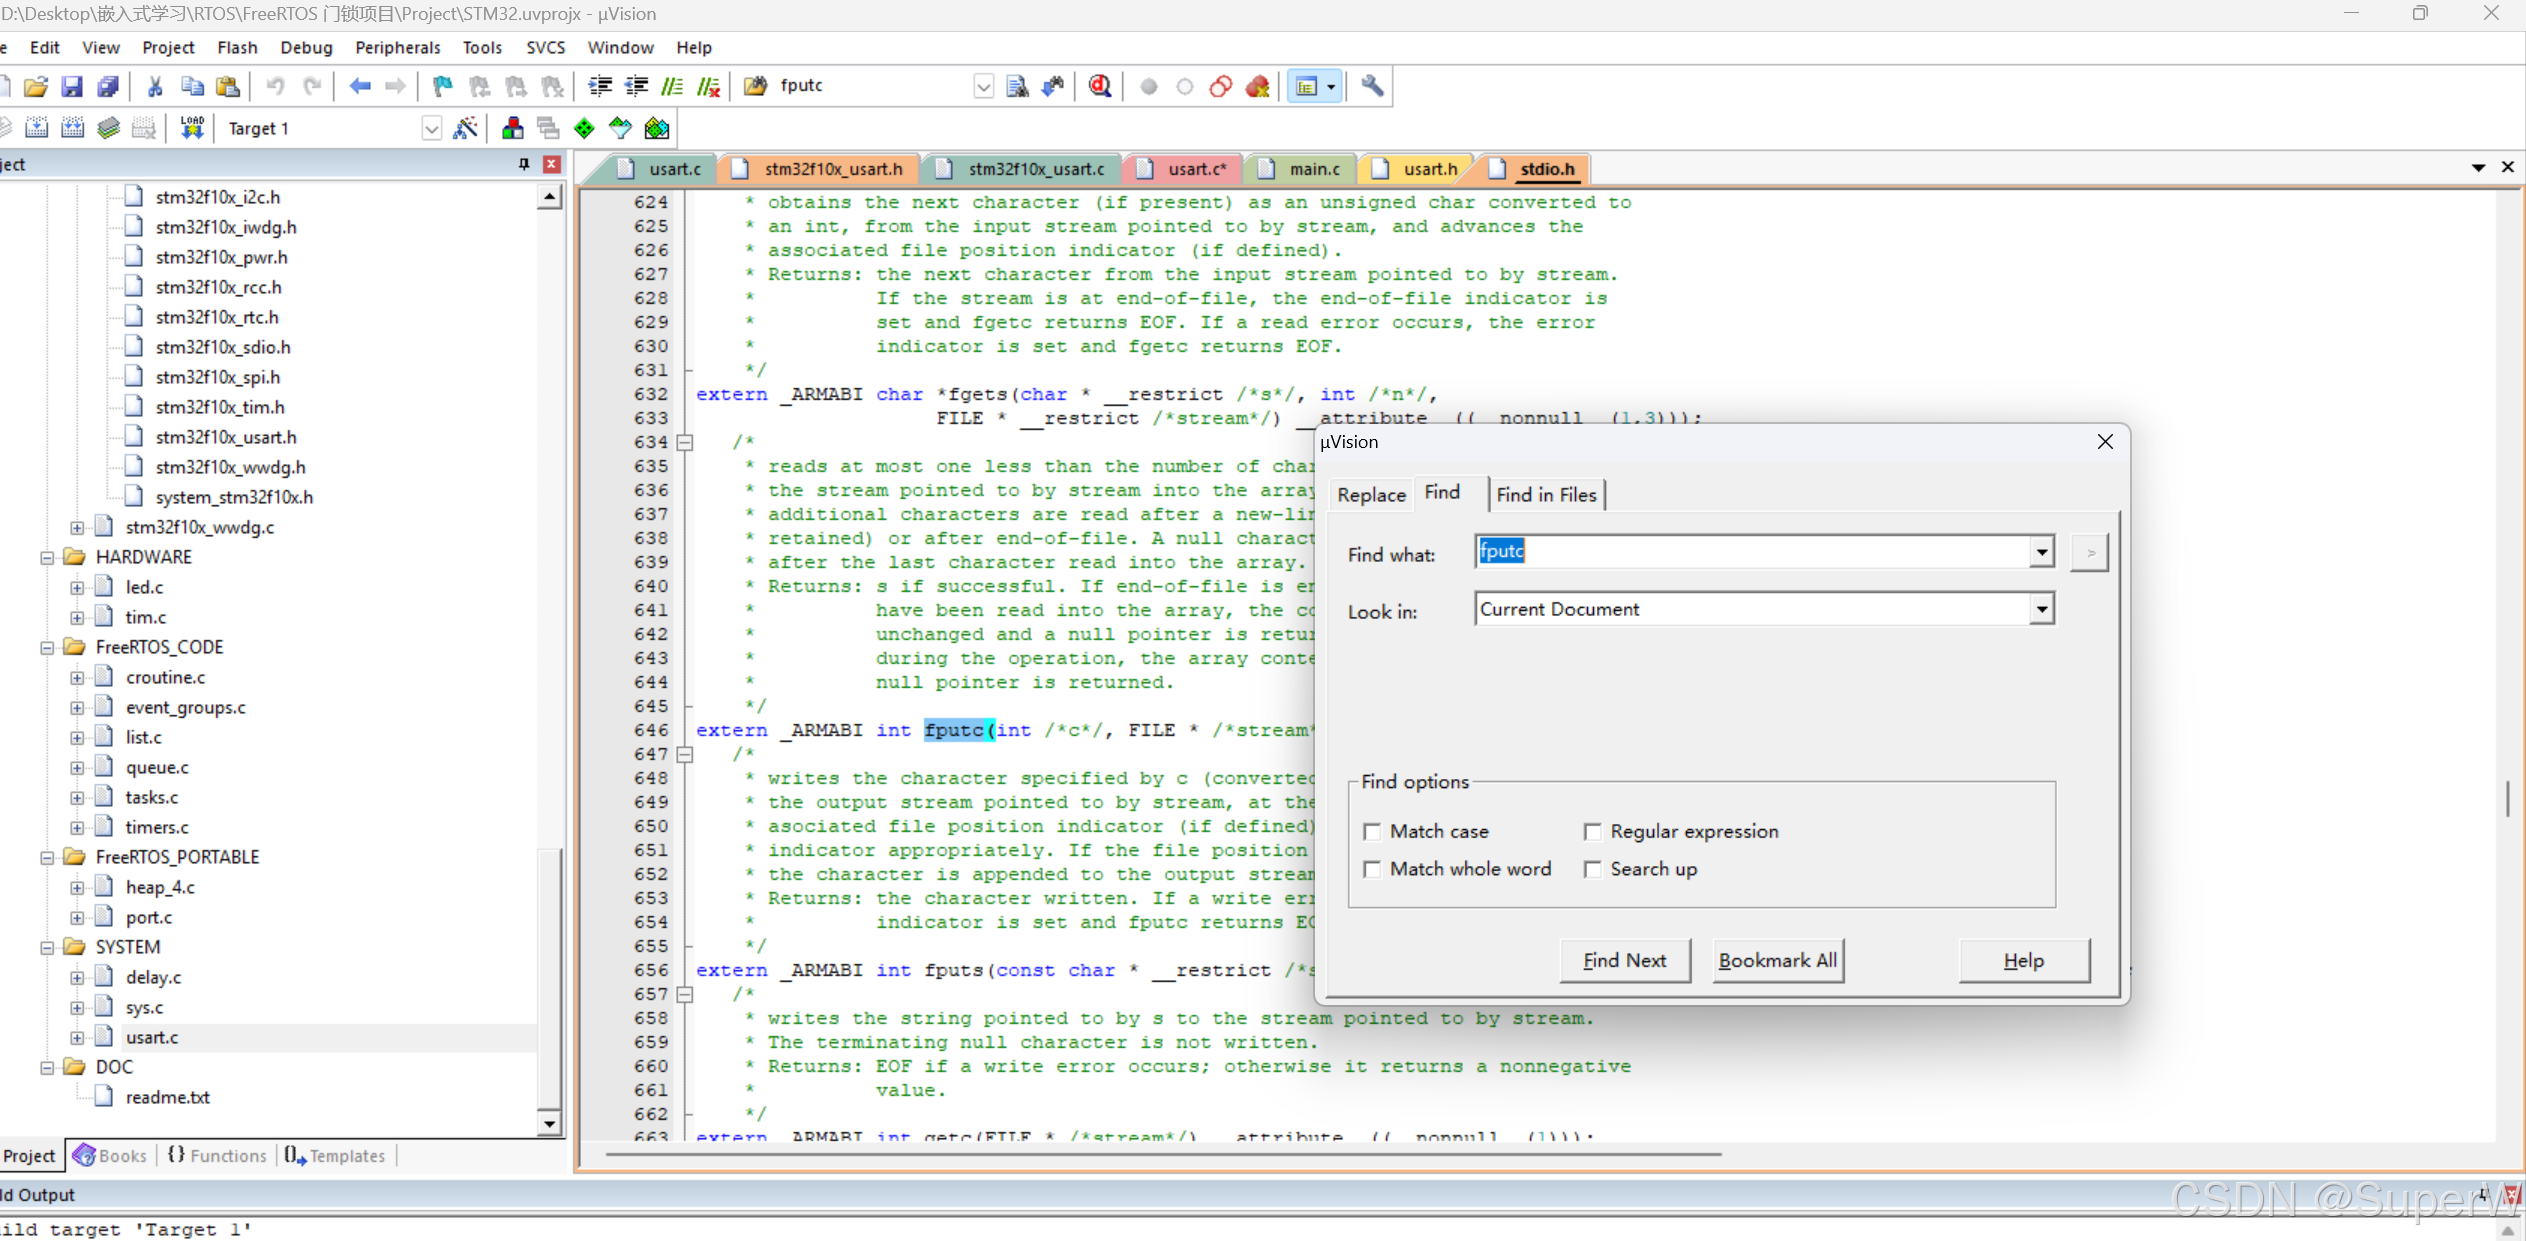Image resolution: width=2526 pixels, height=1241 pixels.
Task: Start the debug session icon
Action: (x=1100, y=87)
